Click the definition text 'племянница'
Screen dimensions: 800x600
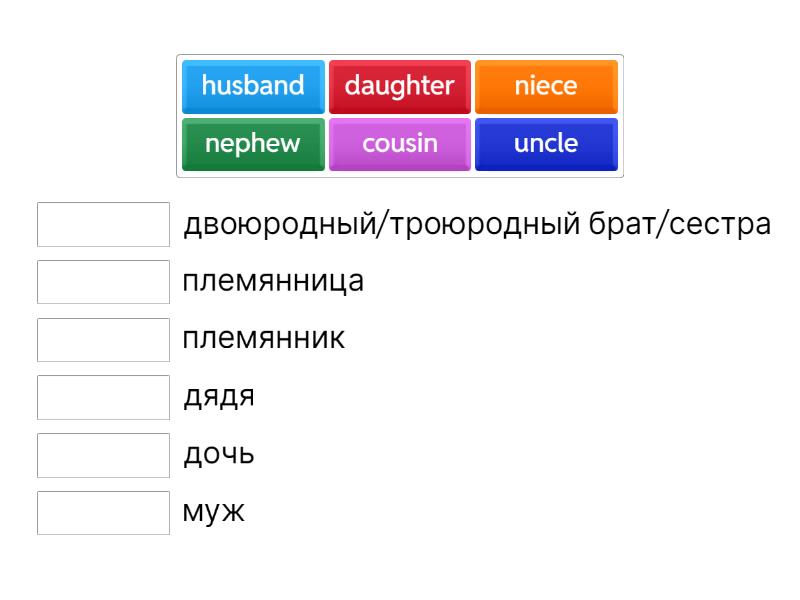click(273, 282)
